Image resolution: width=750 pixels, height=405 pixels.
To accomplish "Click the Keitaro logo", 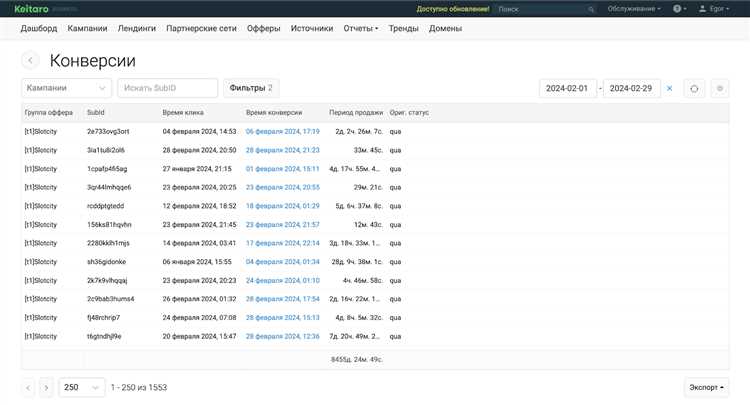I will coord(31,9).
